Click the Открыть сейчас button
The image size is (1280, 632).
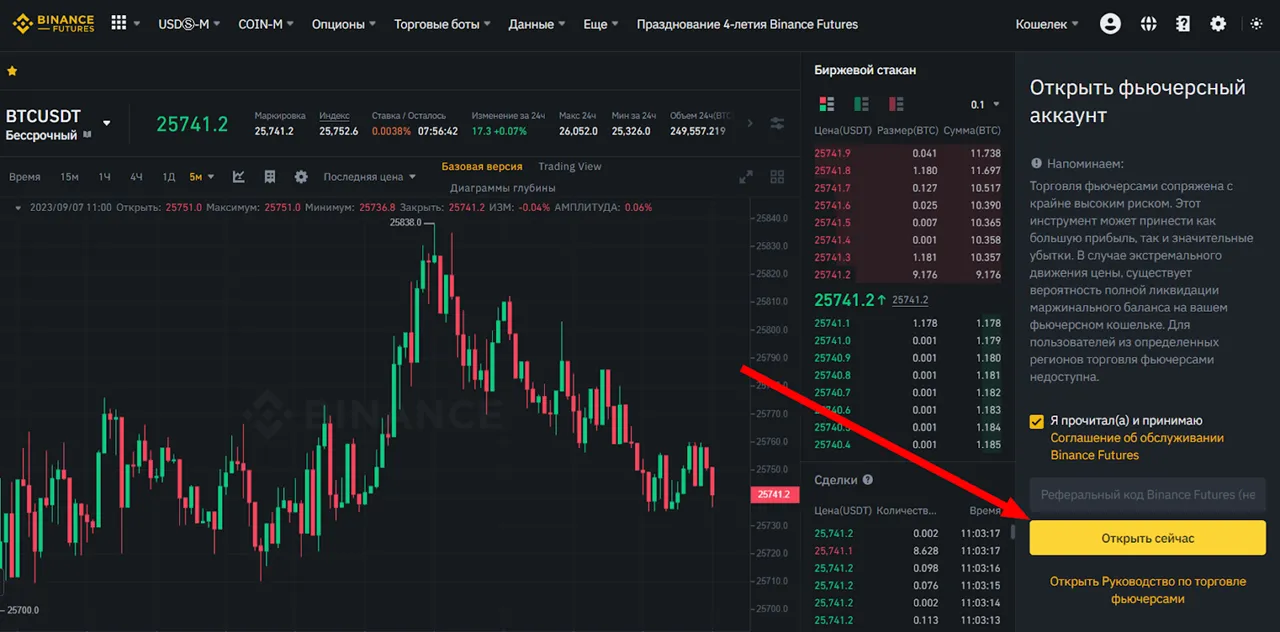coord(1147,538)
